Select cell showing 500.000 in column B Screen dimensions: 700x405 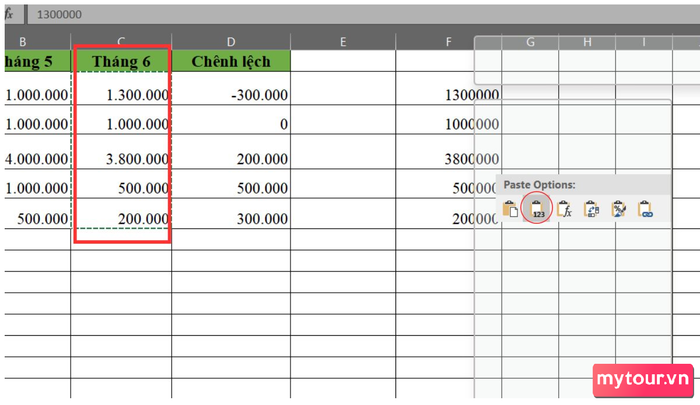[38, 214]
